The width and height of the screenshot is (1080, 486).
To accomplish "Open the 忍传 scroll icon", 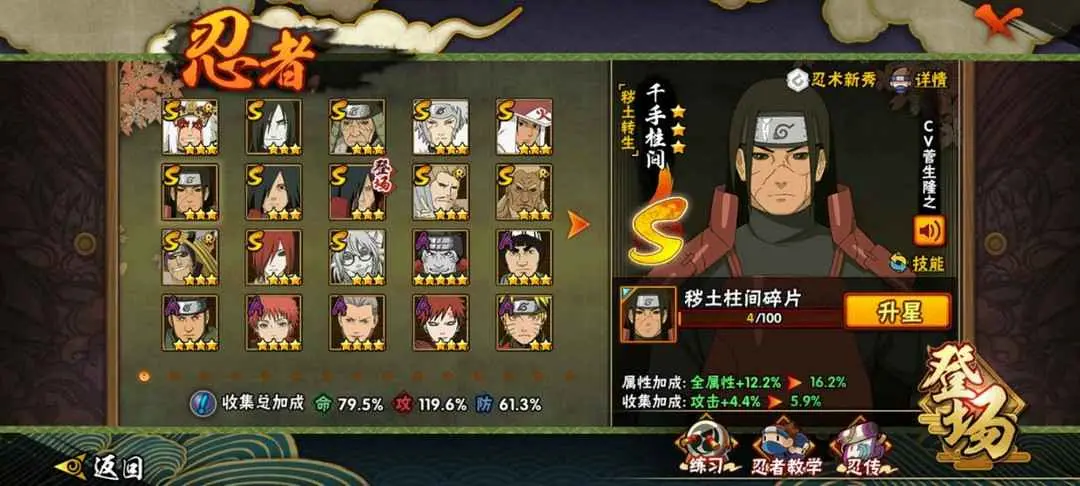I will (863, 447).
